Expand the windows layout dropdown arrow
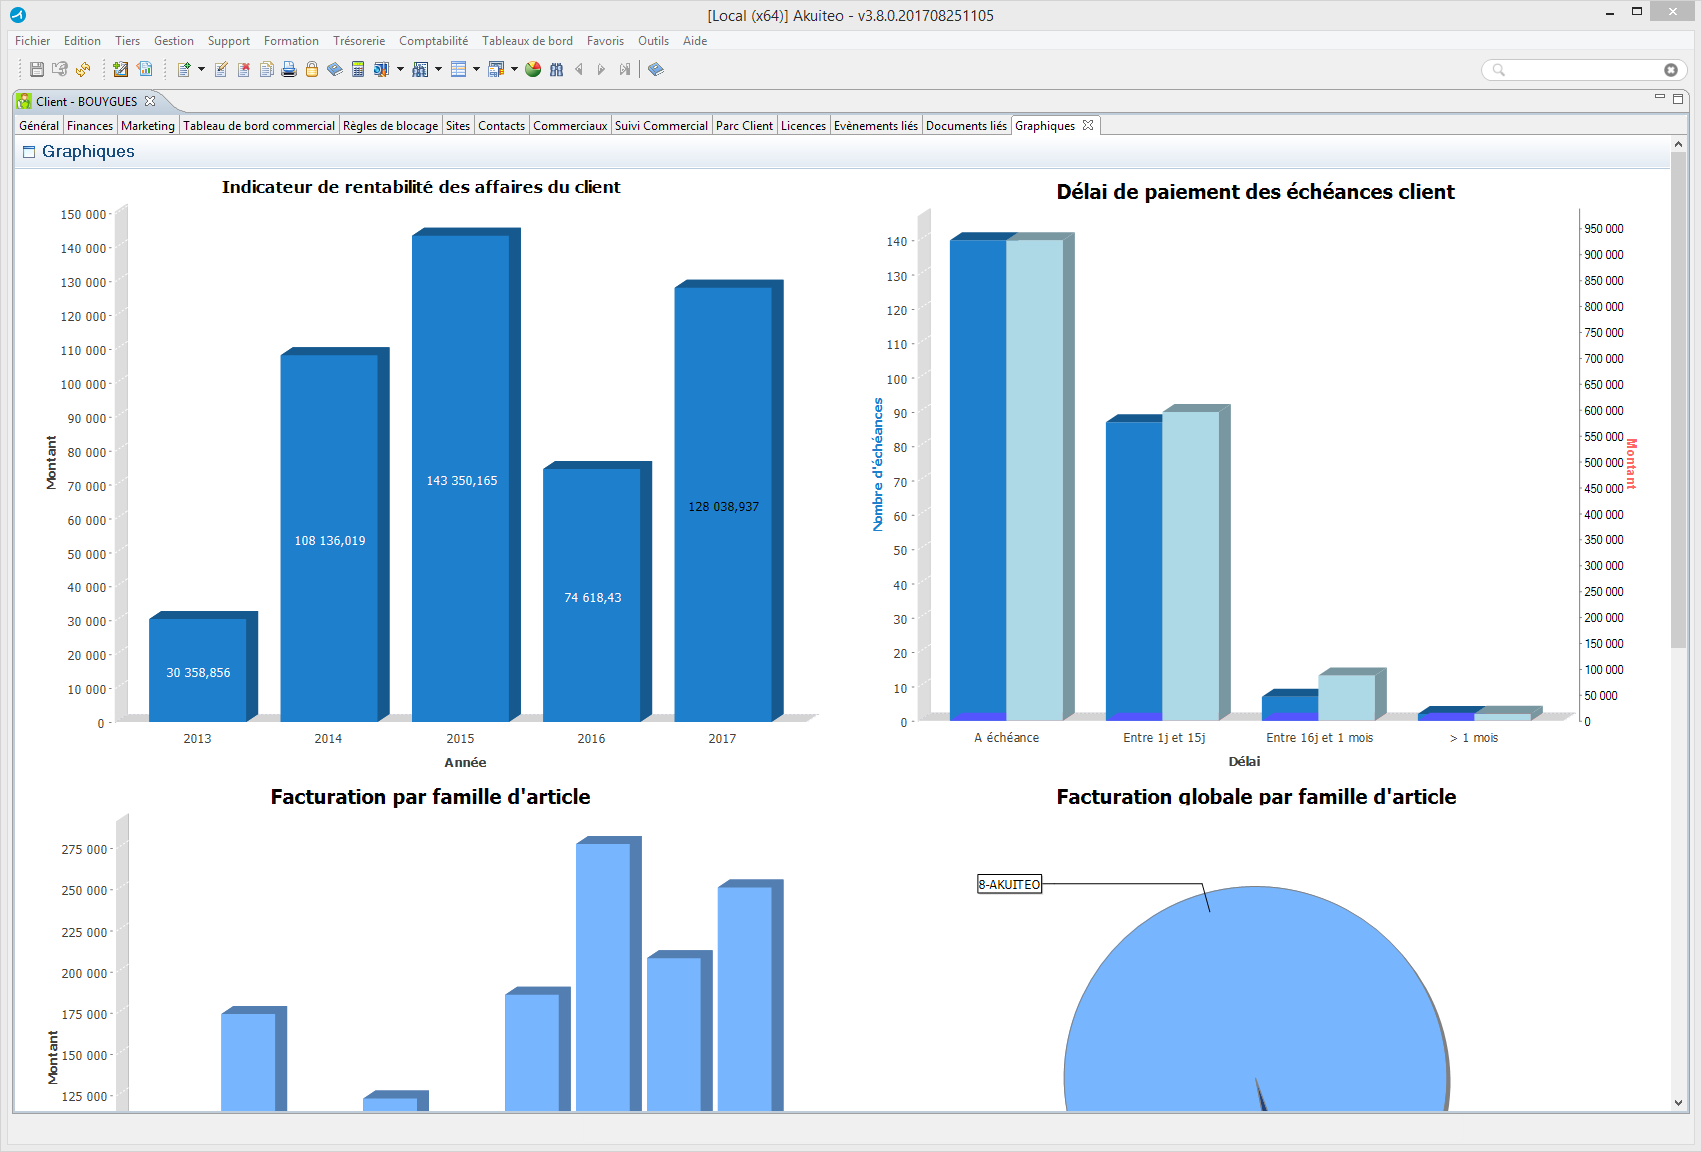The image size is (1702, 1152). [x=514, y=69]
